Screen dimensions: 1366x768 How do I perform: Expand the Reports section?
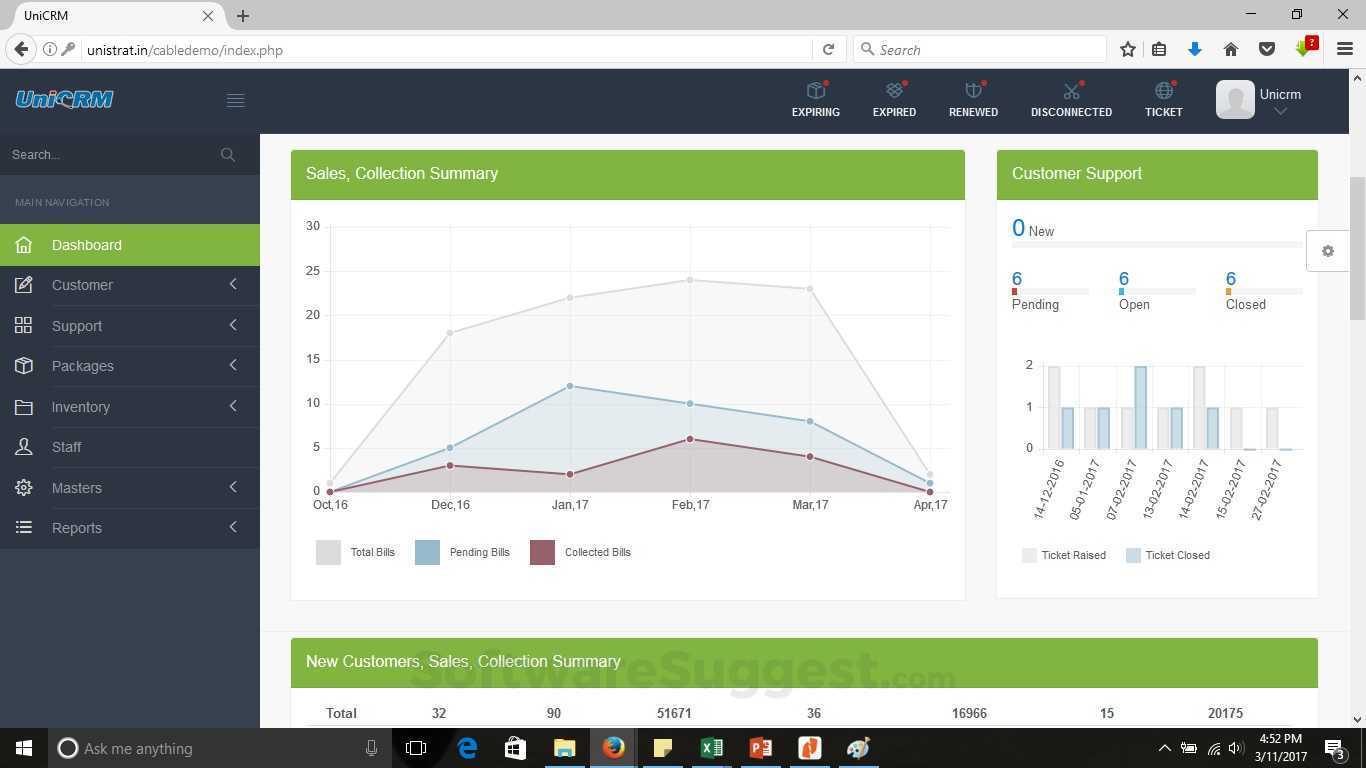pyautogui.click(x=77, y=527)
